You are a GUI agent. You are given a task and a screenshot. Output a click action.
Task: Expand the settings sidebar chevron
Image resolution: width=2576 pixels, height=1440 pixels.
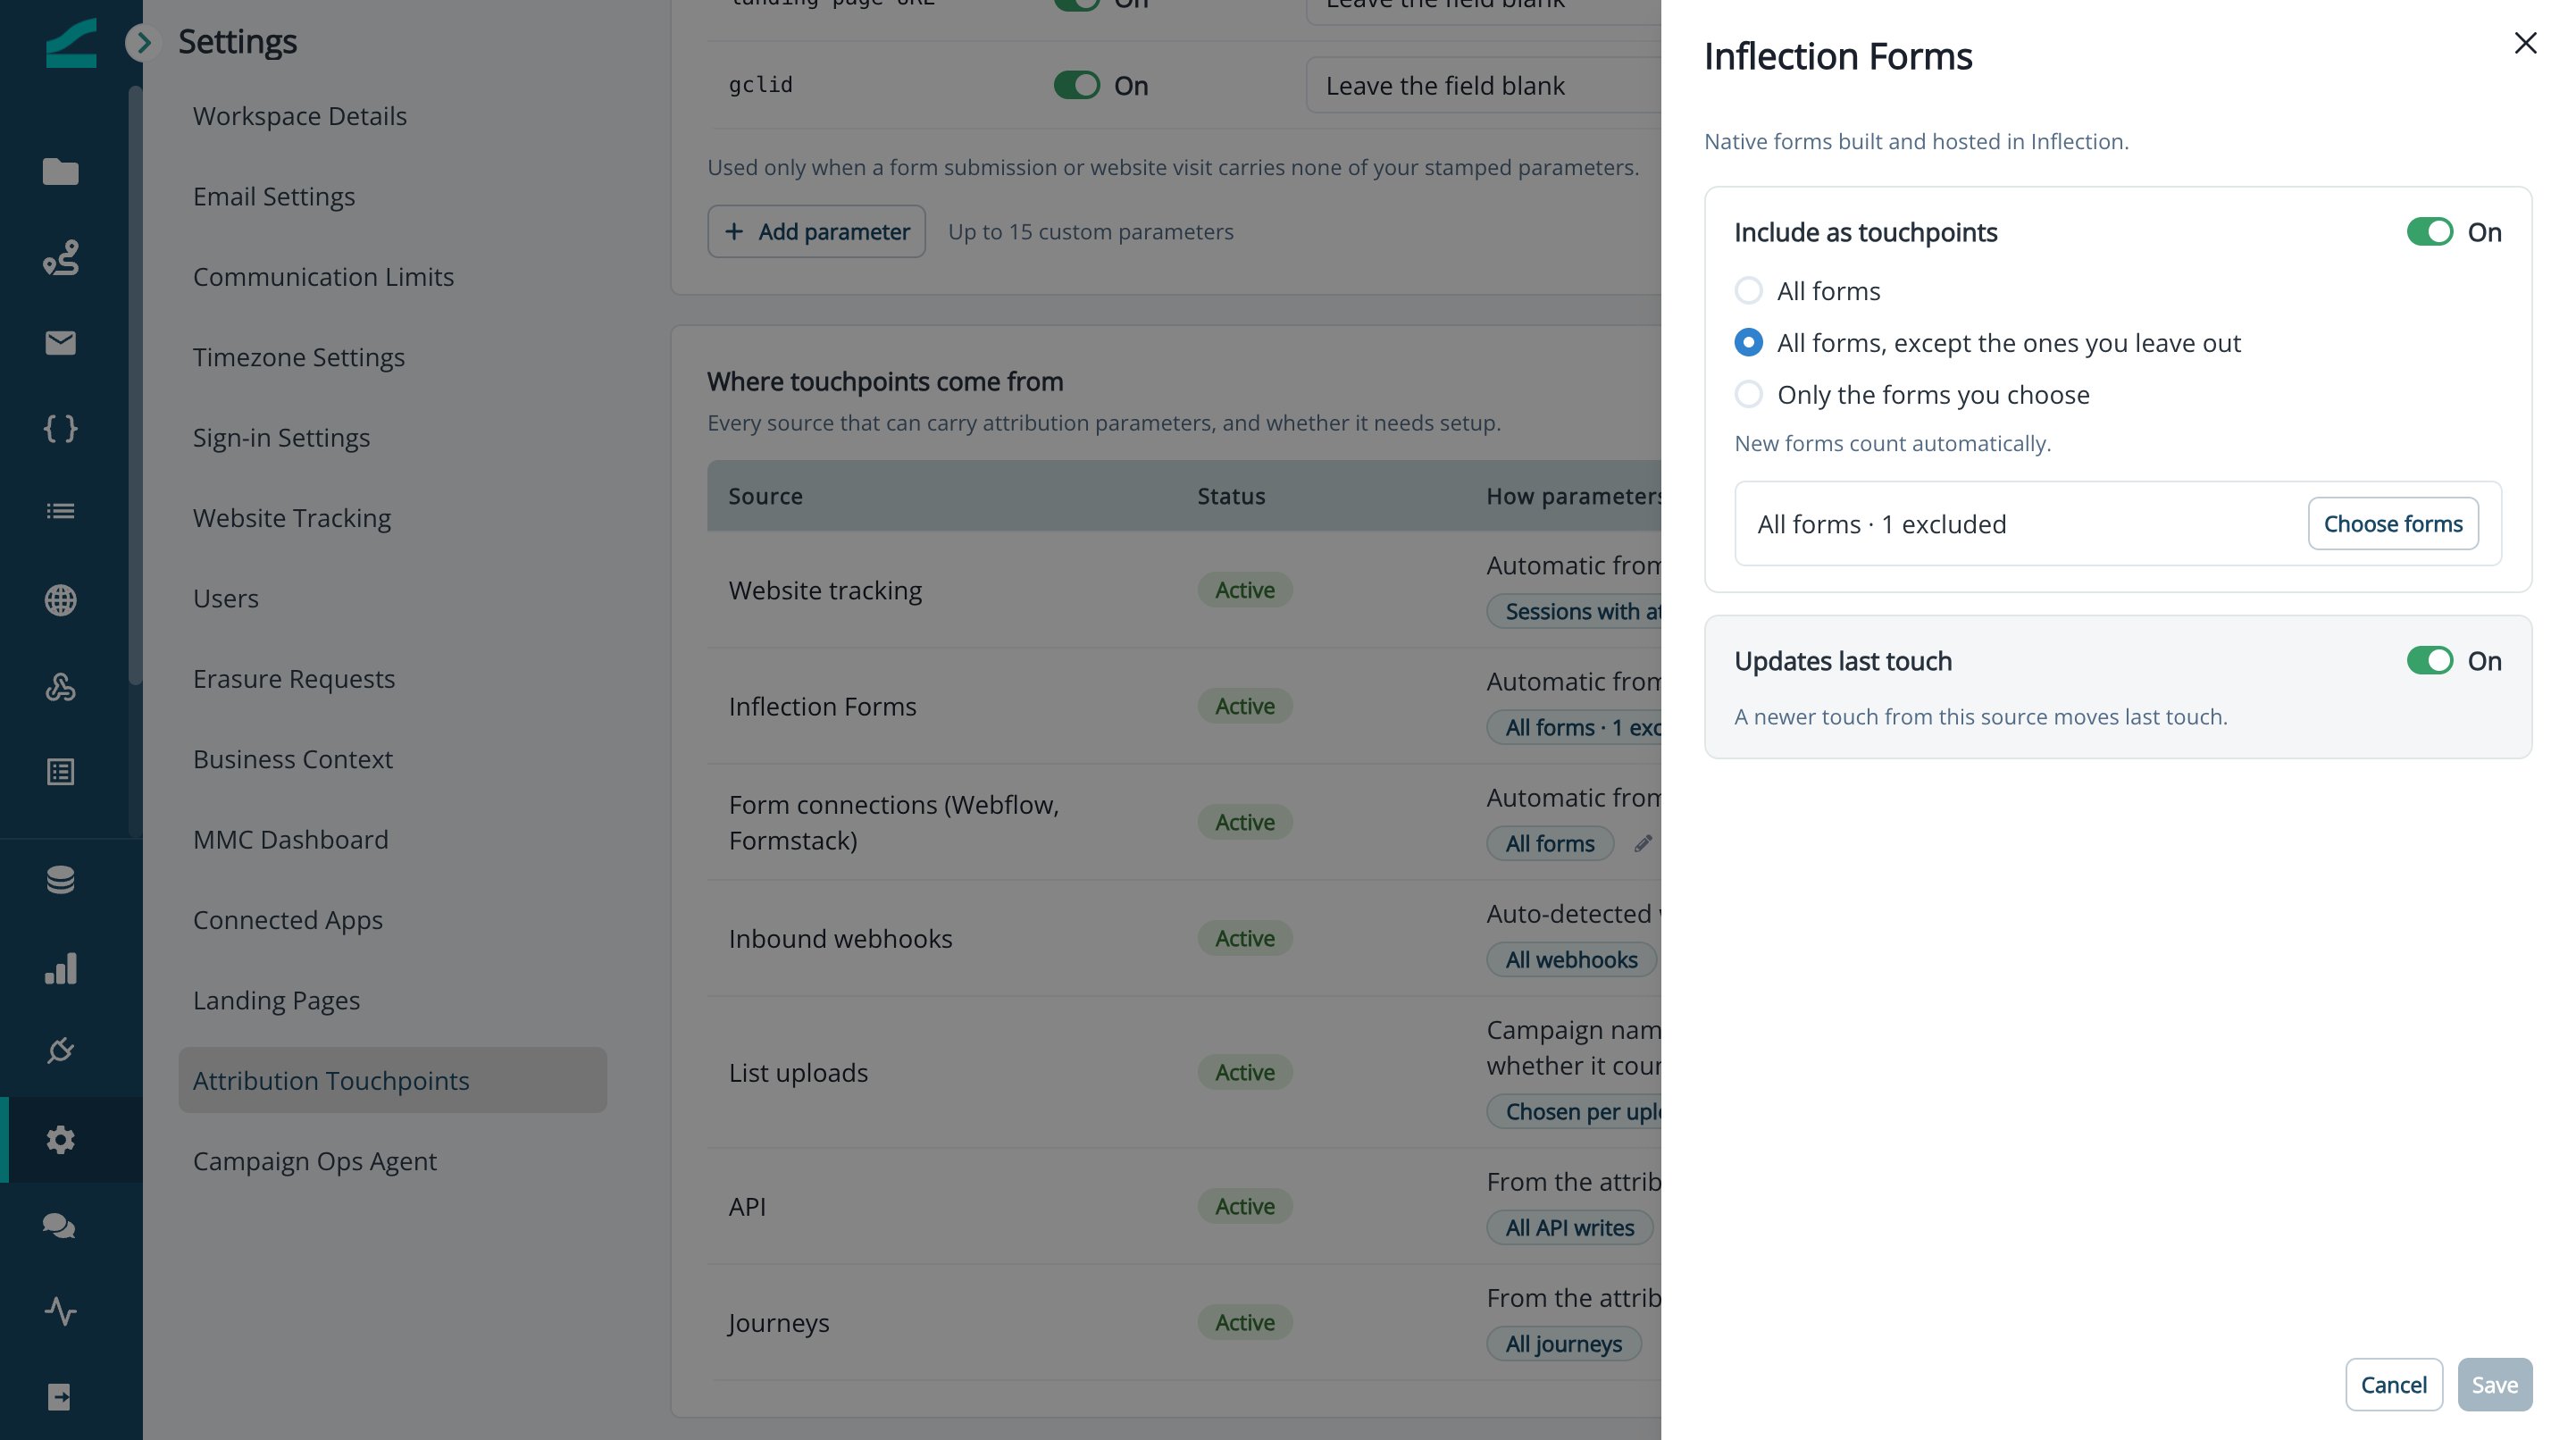pyautogui.click(x=143, y=42)
